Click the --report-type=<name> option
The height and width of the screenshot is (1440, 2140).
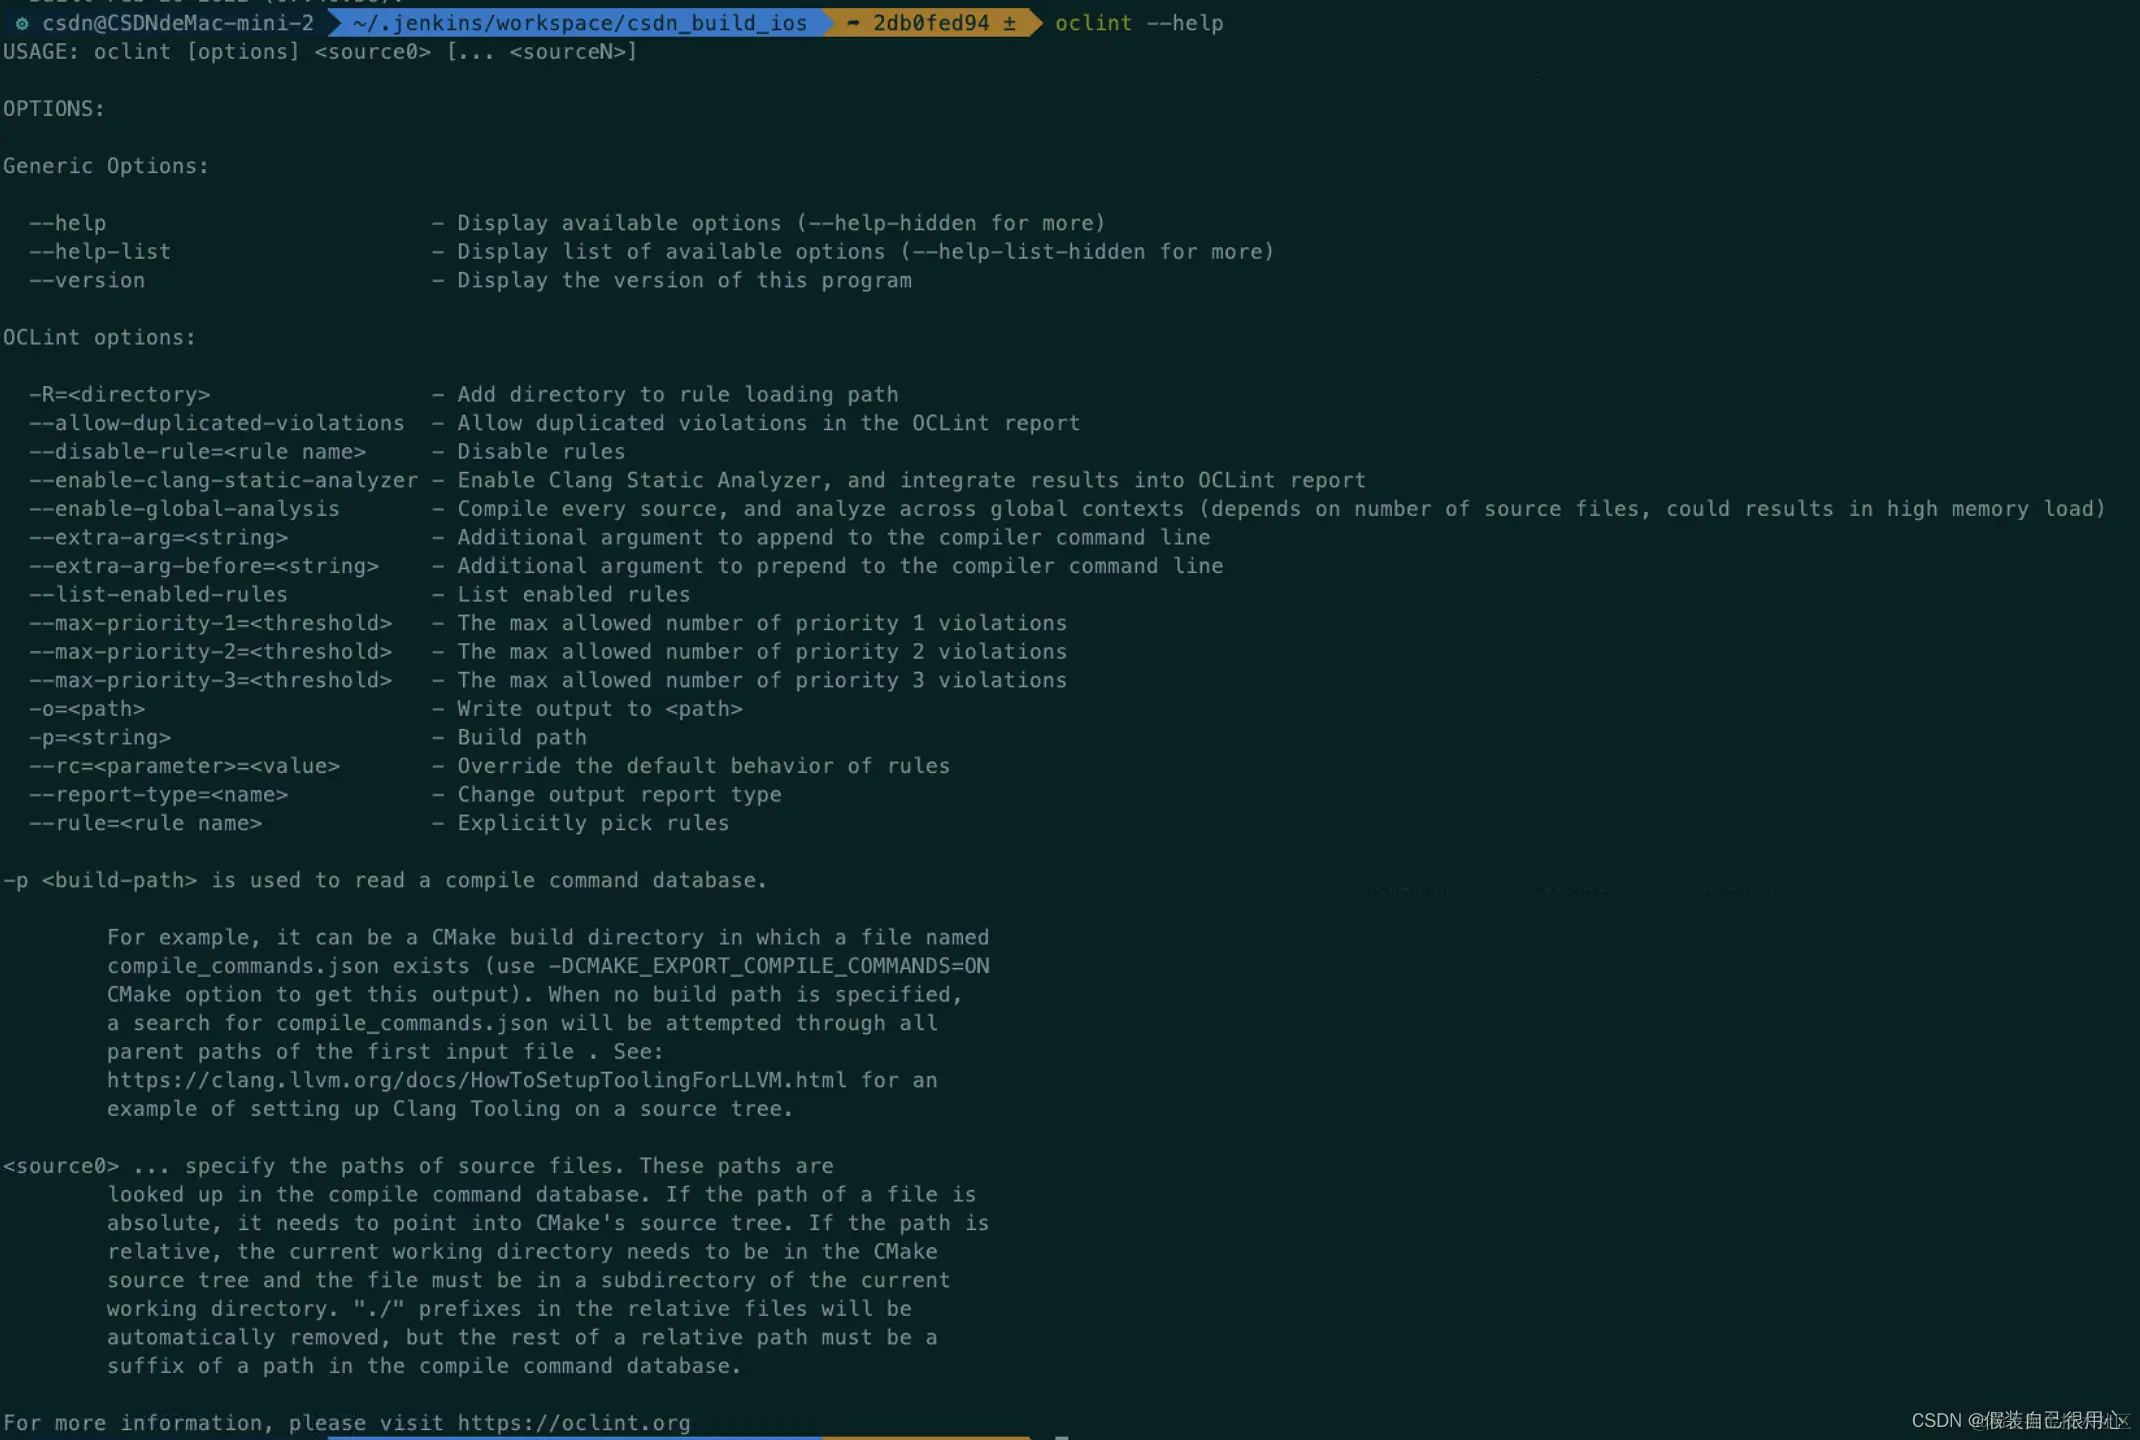click(x=158, y=795)
